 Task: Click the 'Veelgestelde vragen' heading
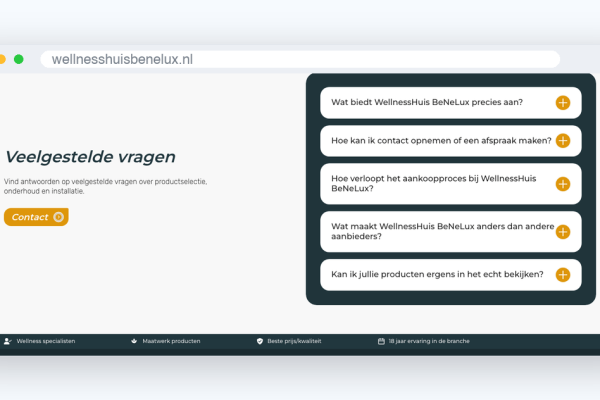click(90, 157)
